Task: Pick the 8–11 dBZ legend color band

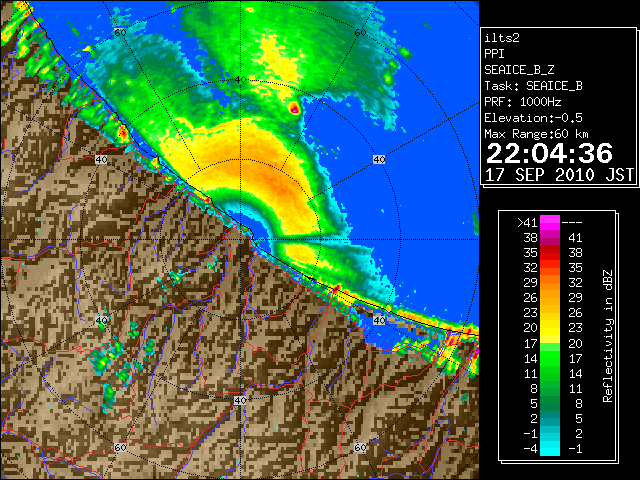Action: 550,388
